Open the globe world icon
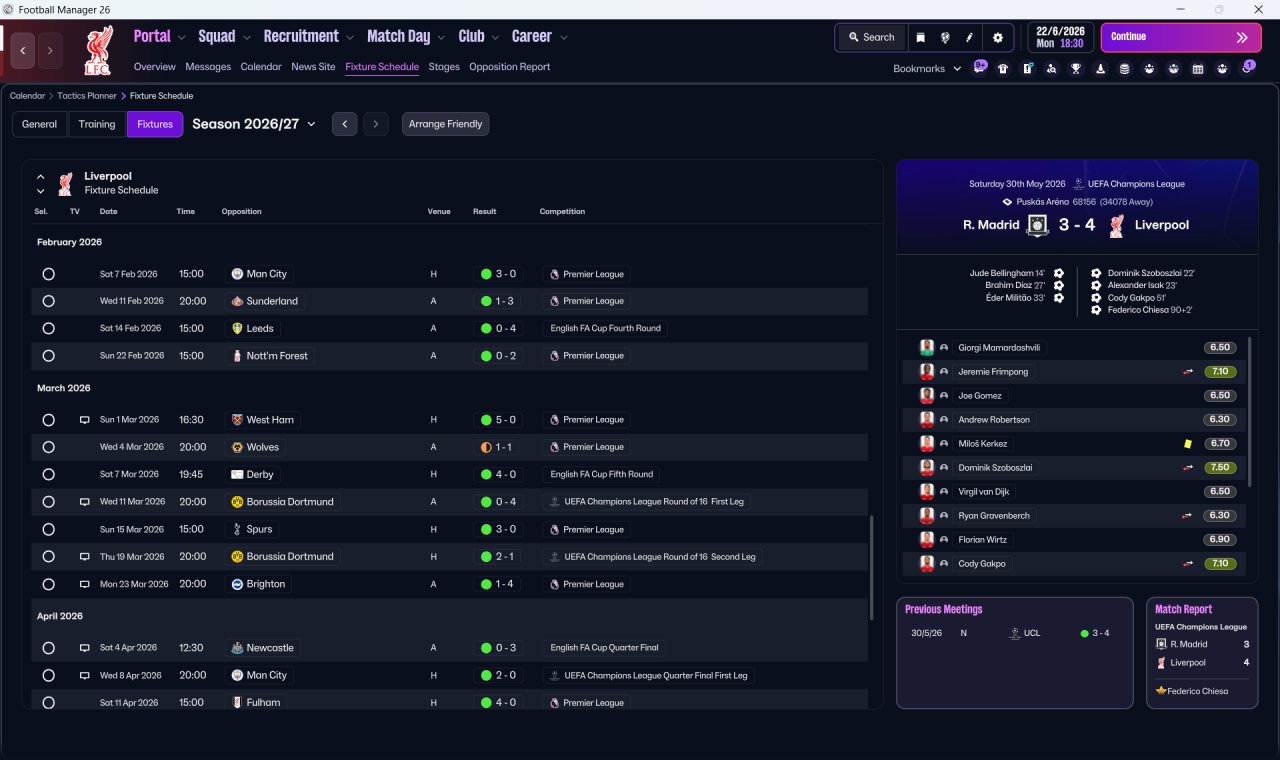 coord(945,37)
